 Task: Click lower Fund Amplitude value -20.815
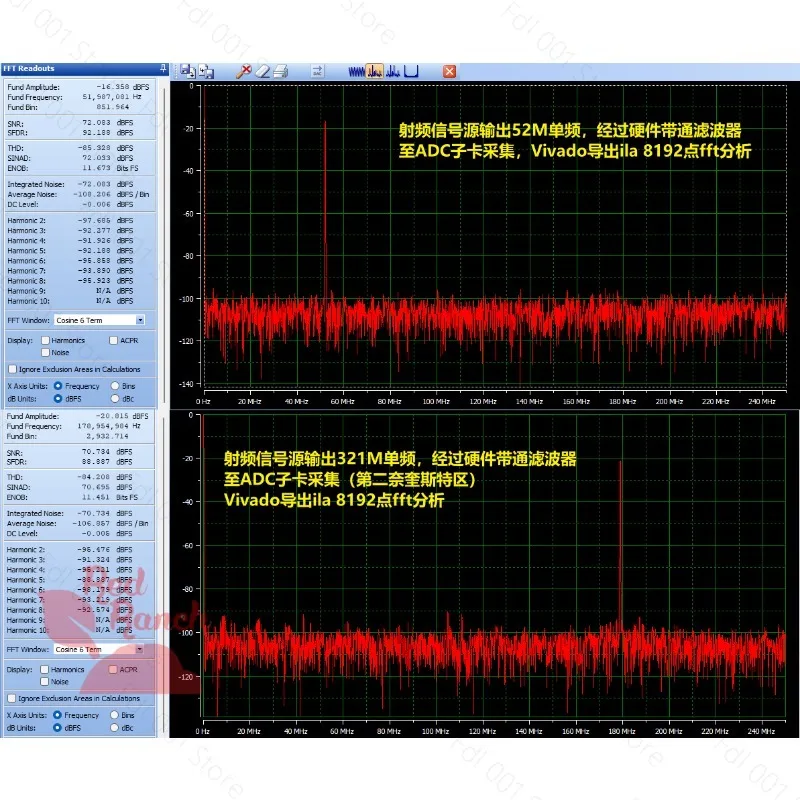click(x=112, y=416)
